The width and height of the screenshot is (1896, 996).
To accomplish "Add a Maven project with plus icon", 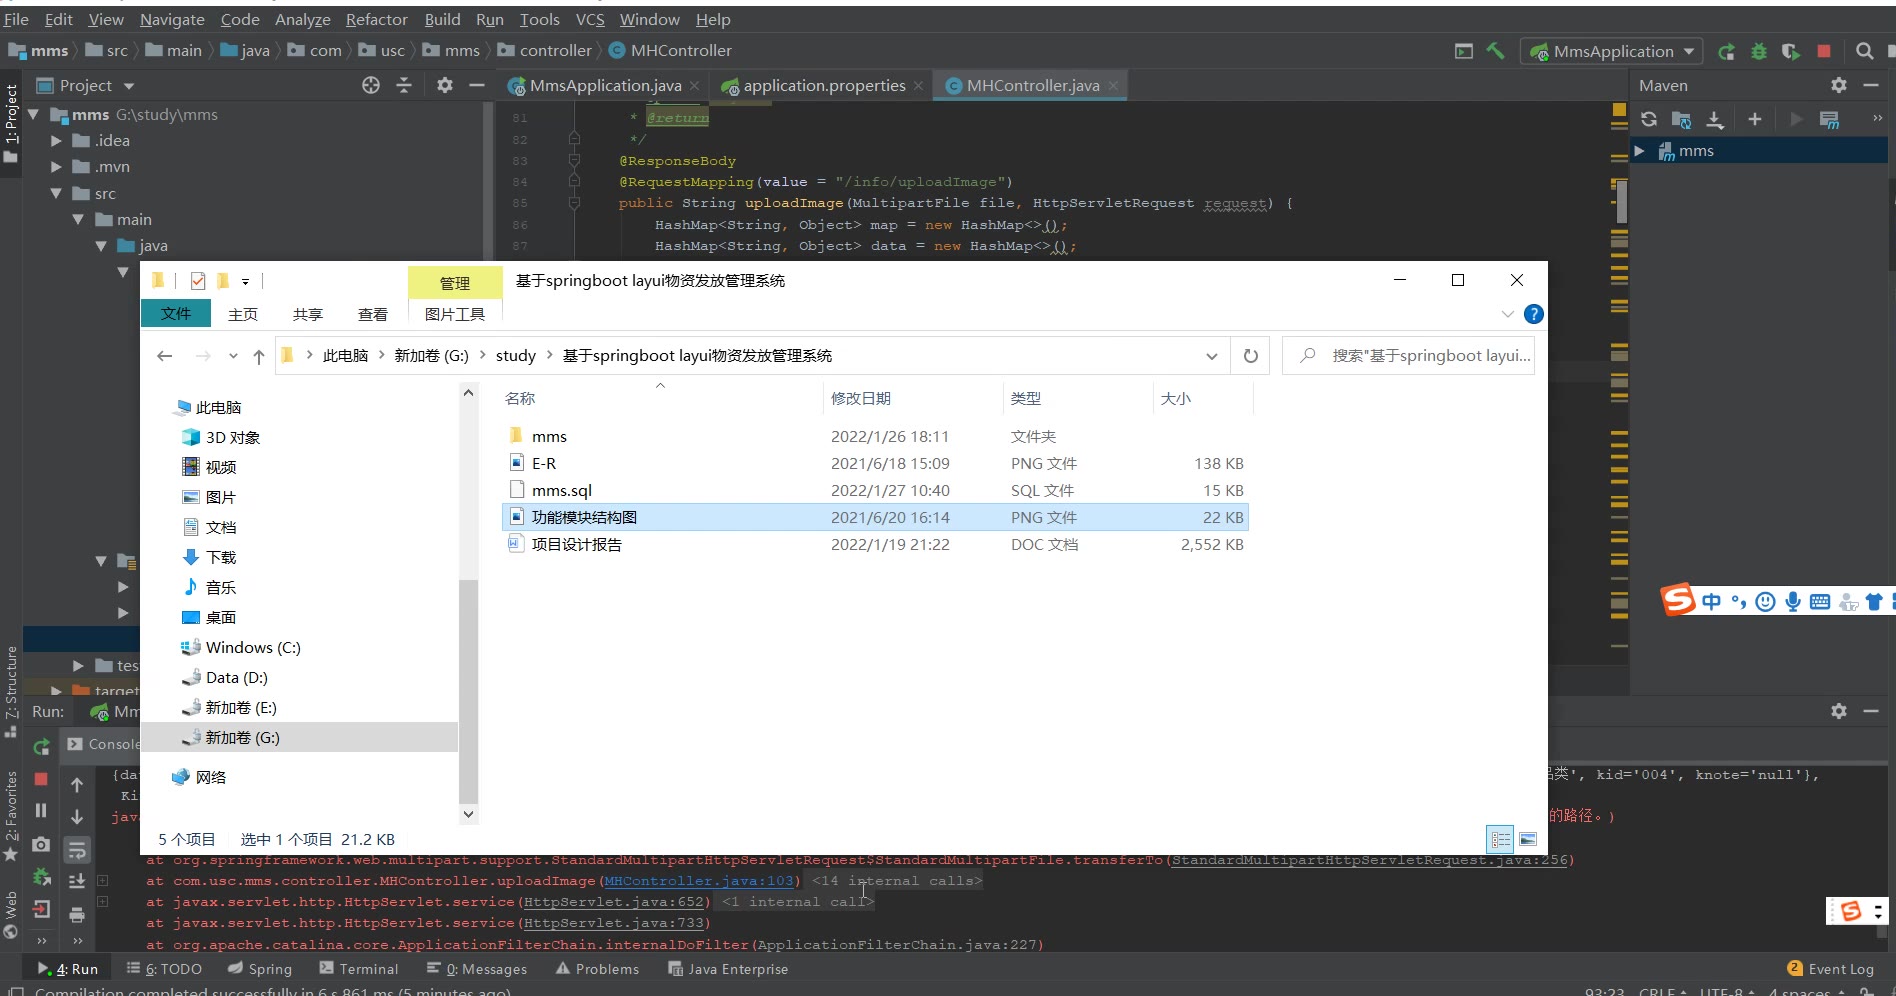I will tap(1755, 119).
